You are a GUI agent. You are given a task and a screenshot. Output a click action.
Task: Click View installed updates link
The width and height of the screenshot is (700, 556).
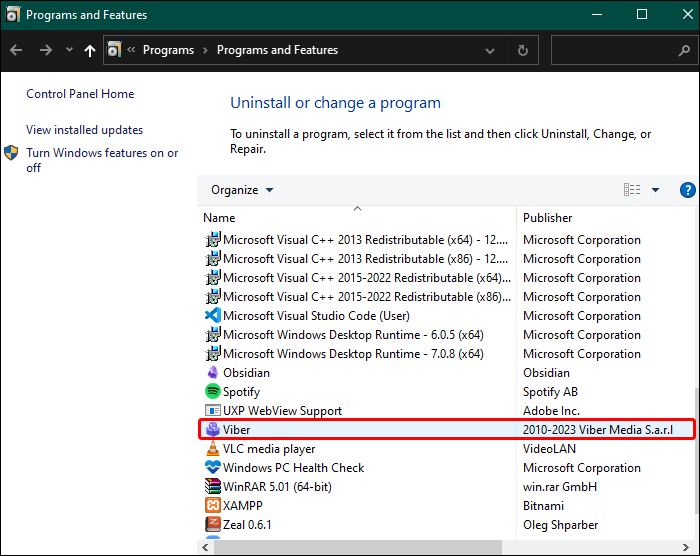[x=84, y=130]
